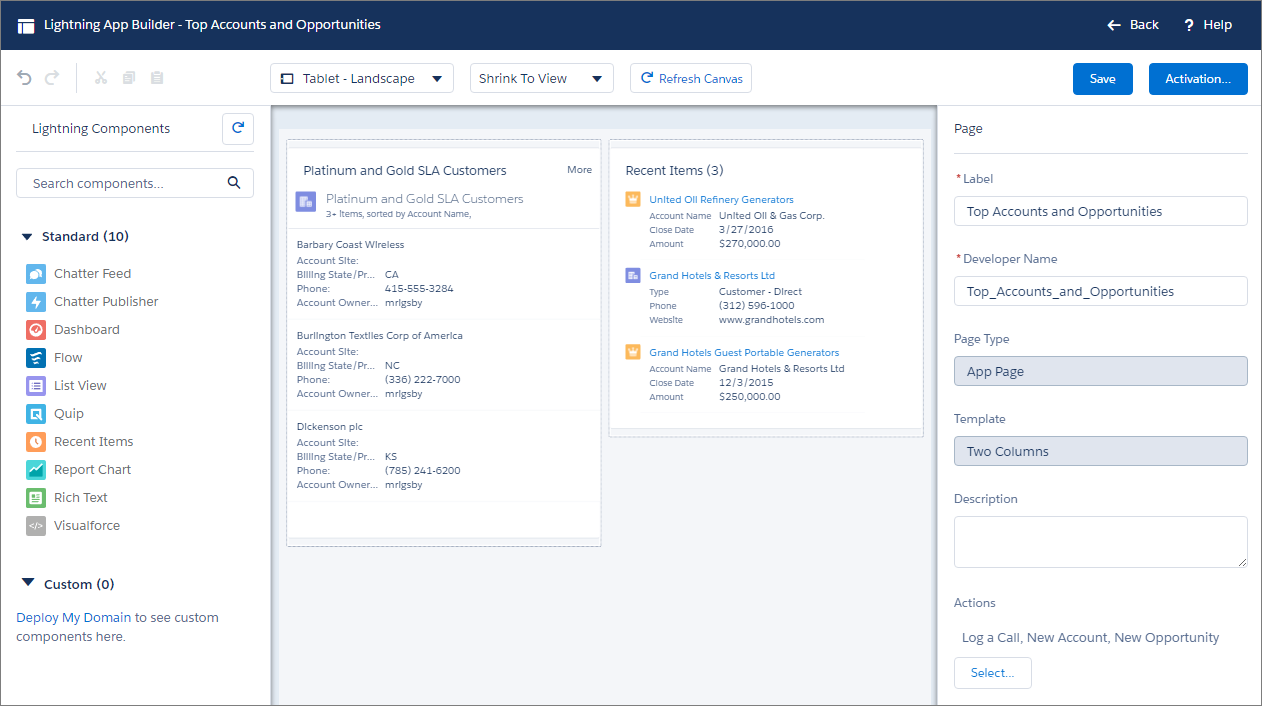The width and height of the screenshot is (1262, 706).
Task: Refresh the Lightning Components list
Action: click(238, 128)
